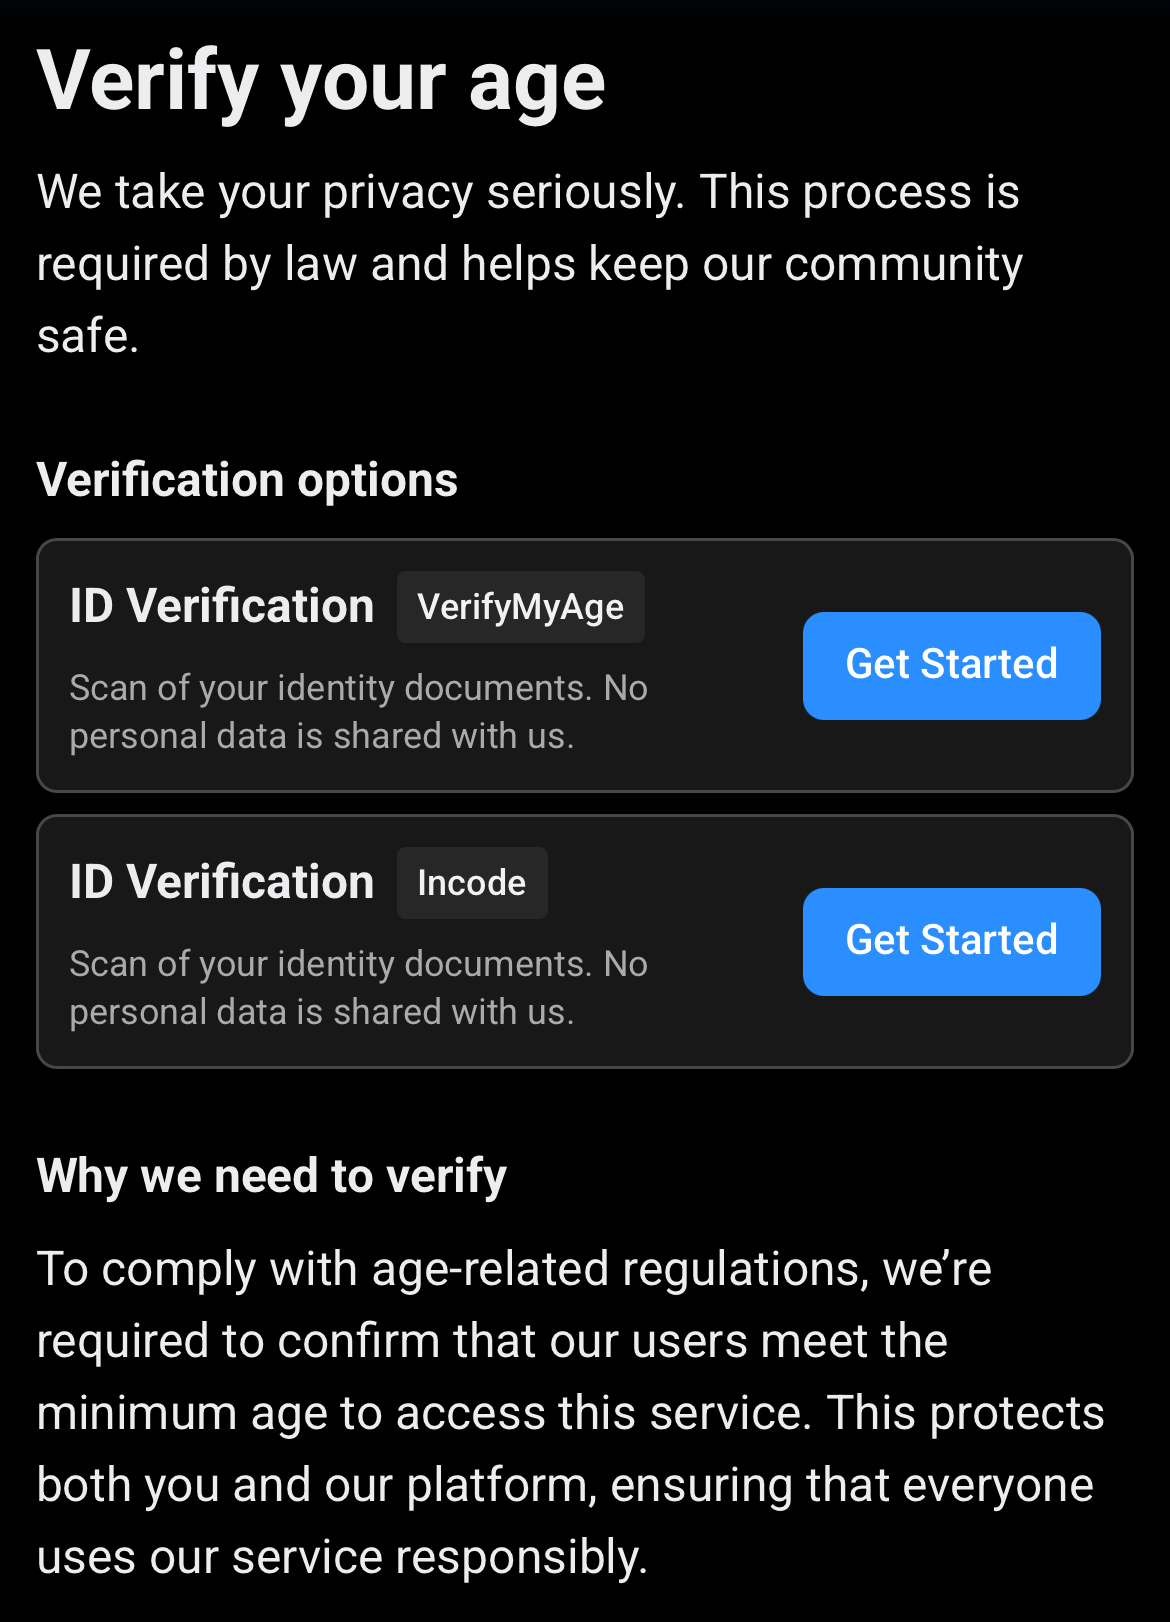Click the 'uses our service responsibly' line
The image size is (1170, 1622).
342,1557
